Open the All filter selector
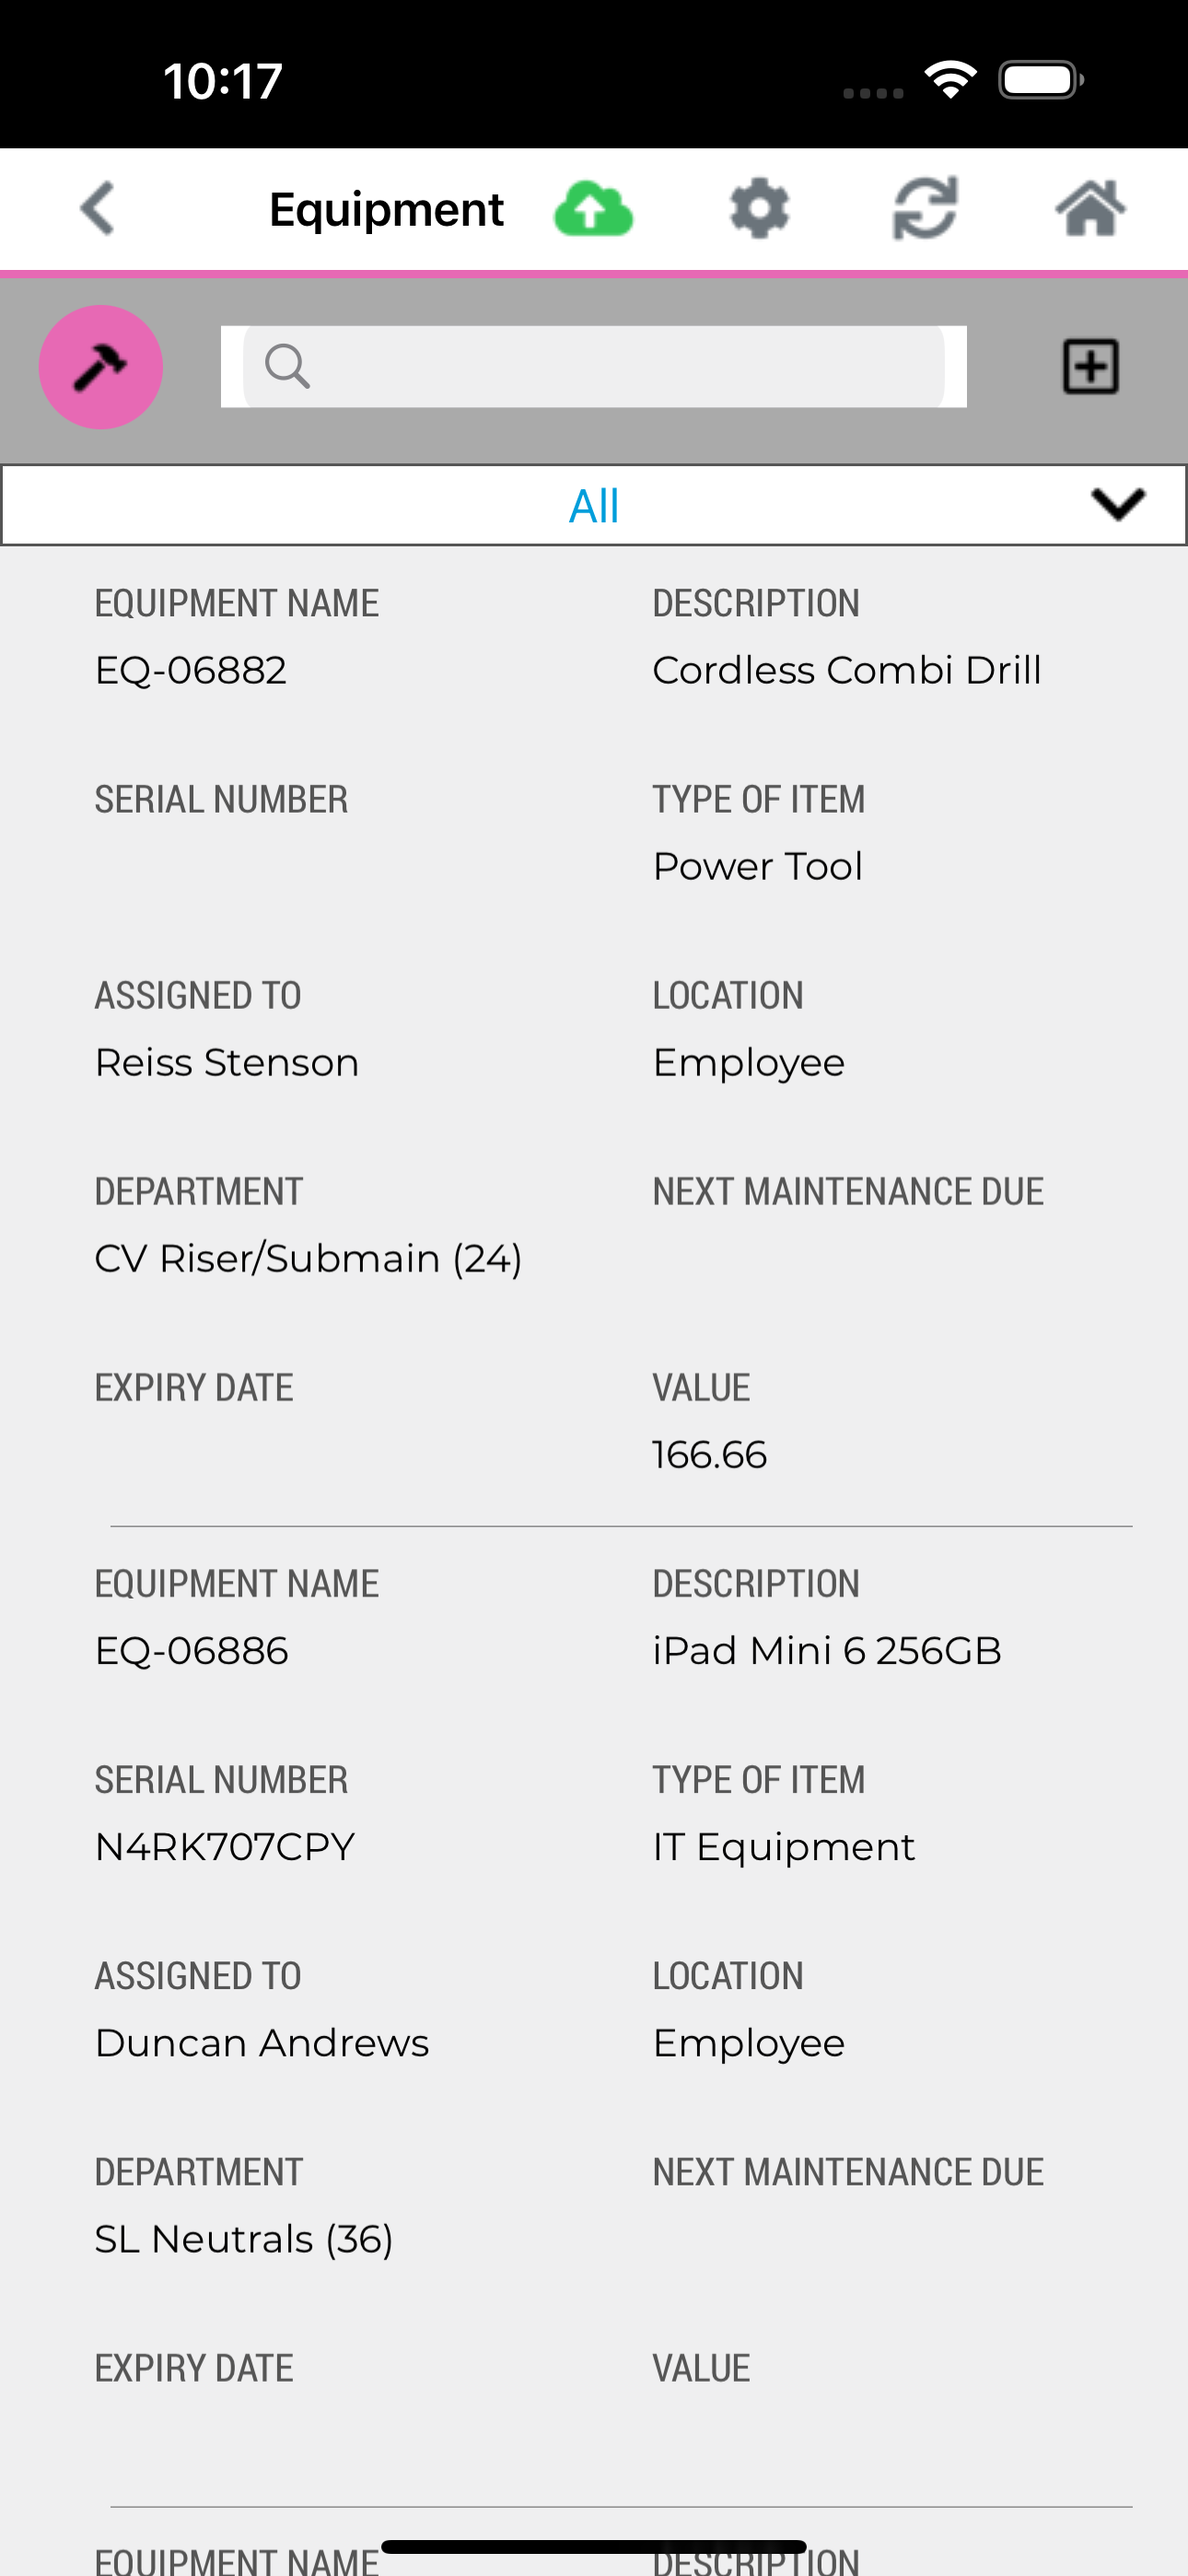This screenshot has width=1188, height=2576. click(x=594, y=506)
